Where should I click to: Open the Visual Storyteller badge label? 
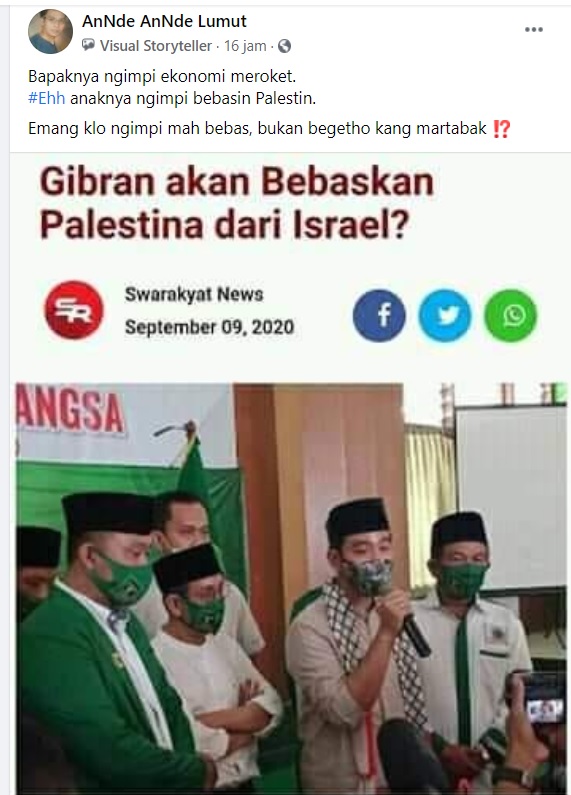click(156, 46)
